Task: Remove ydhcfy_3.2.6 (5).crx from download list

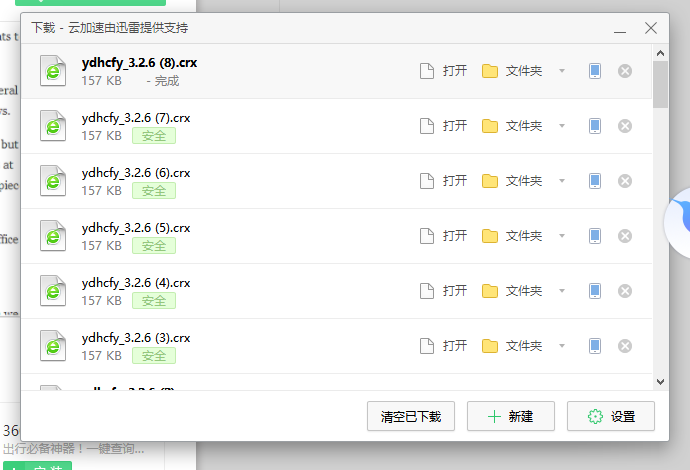Action: click(625, 236)
